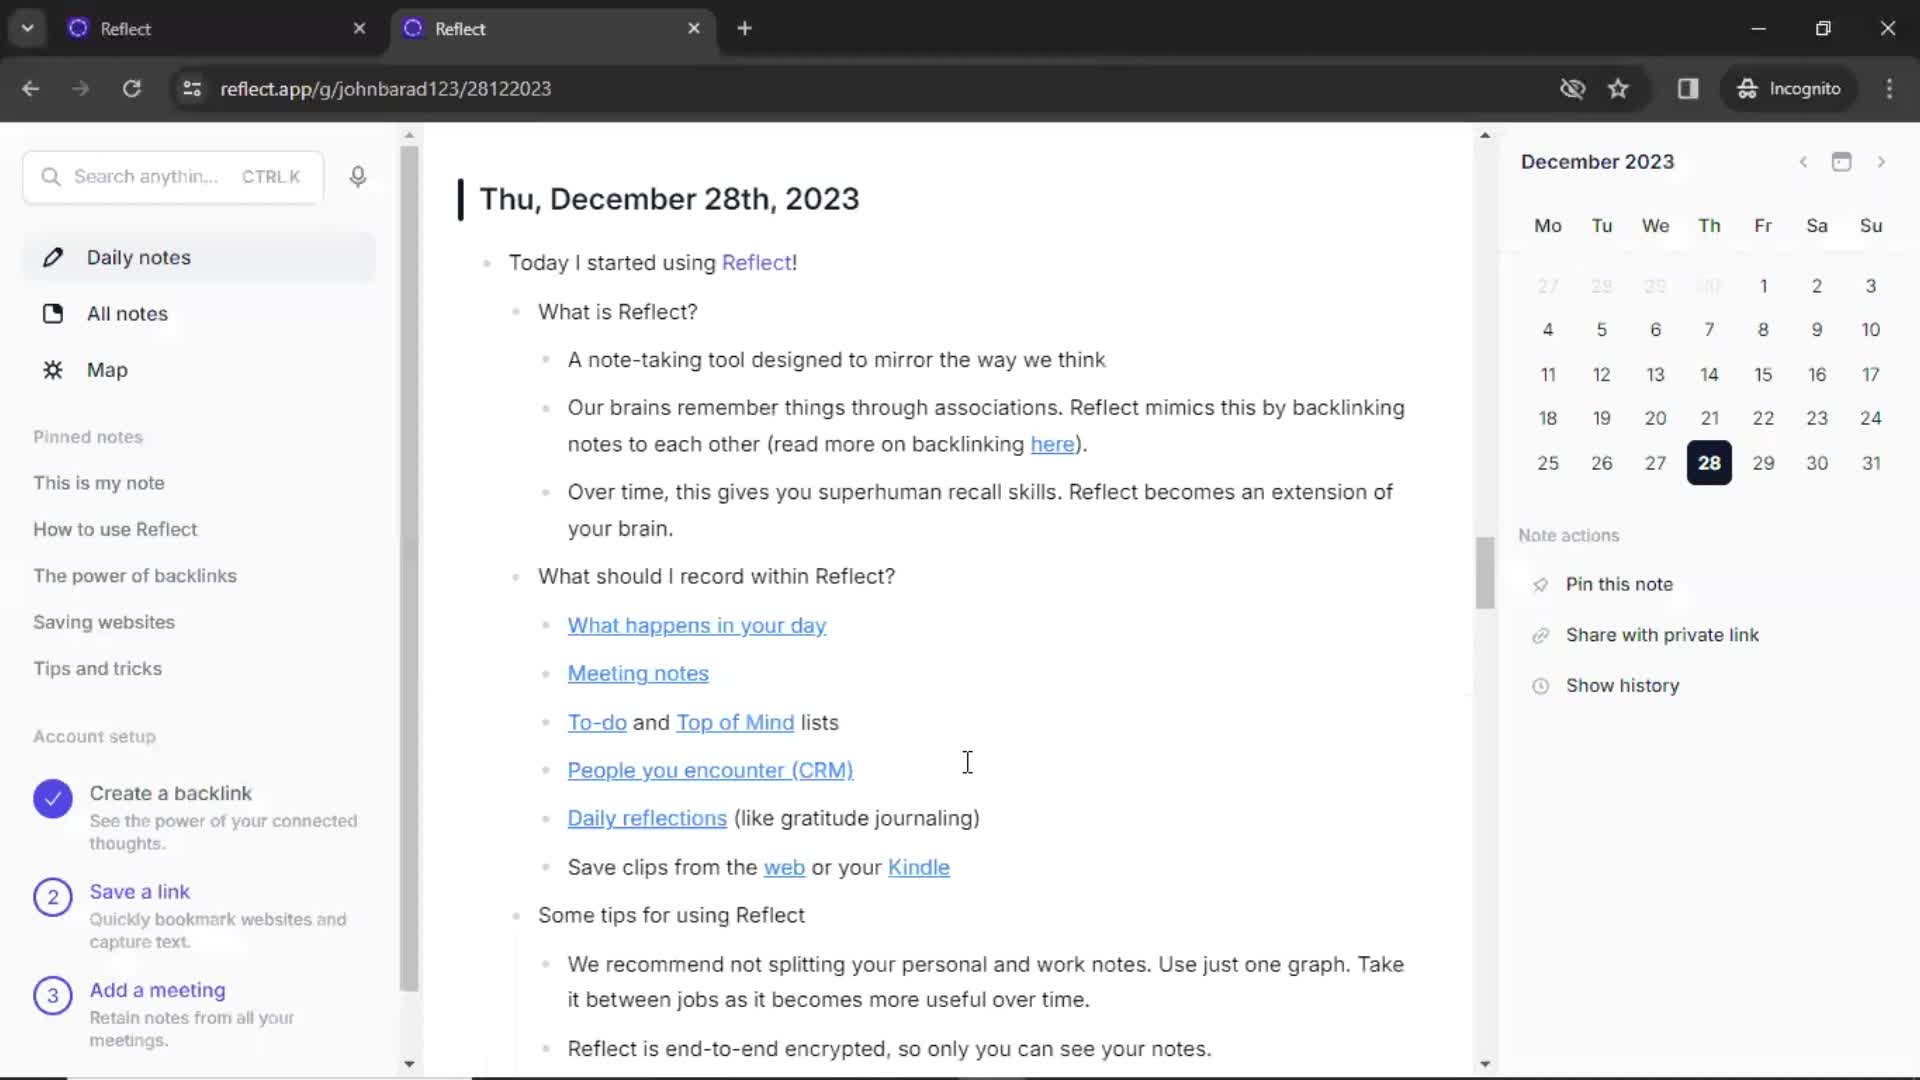
Task: Click the Meeting notes backlink
Action: pos(638,673)
